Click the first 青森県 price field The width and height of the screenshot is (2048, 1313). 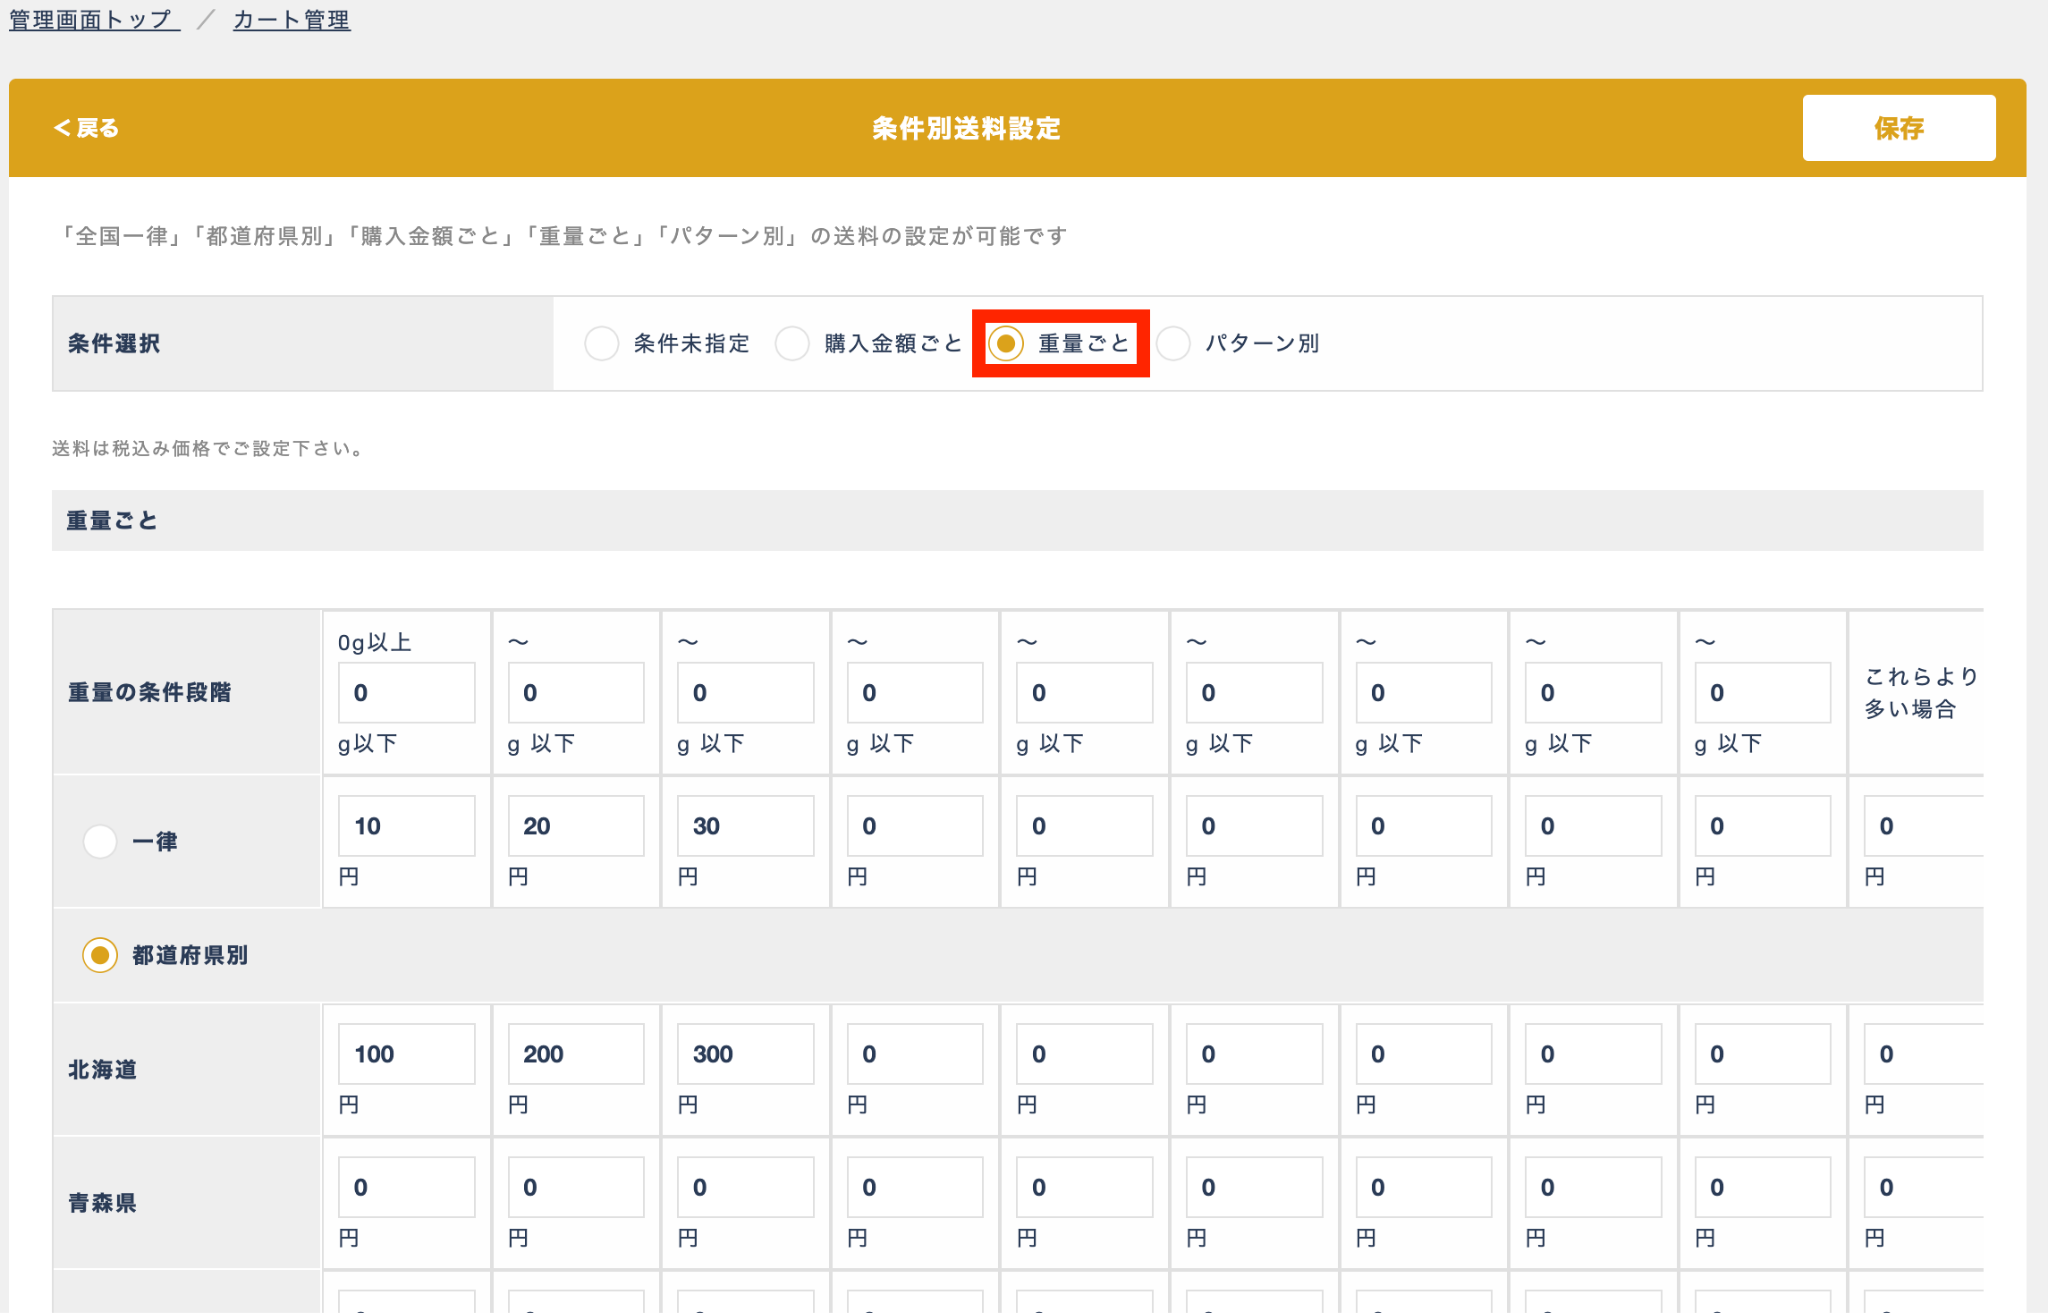pyautogui.click(x=406, y=1187)
